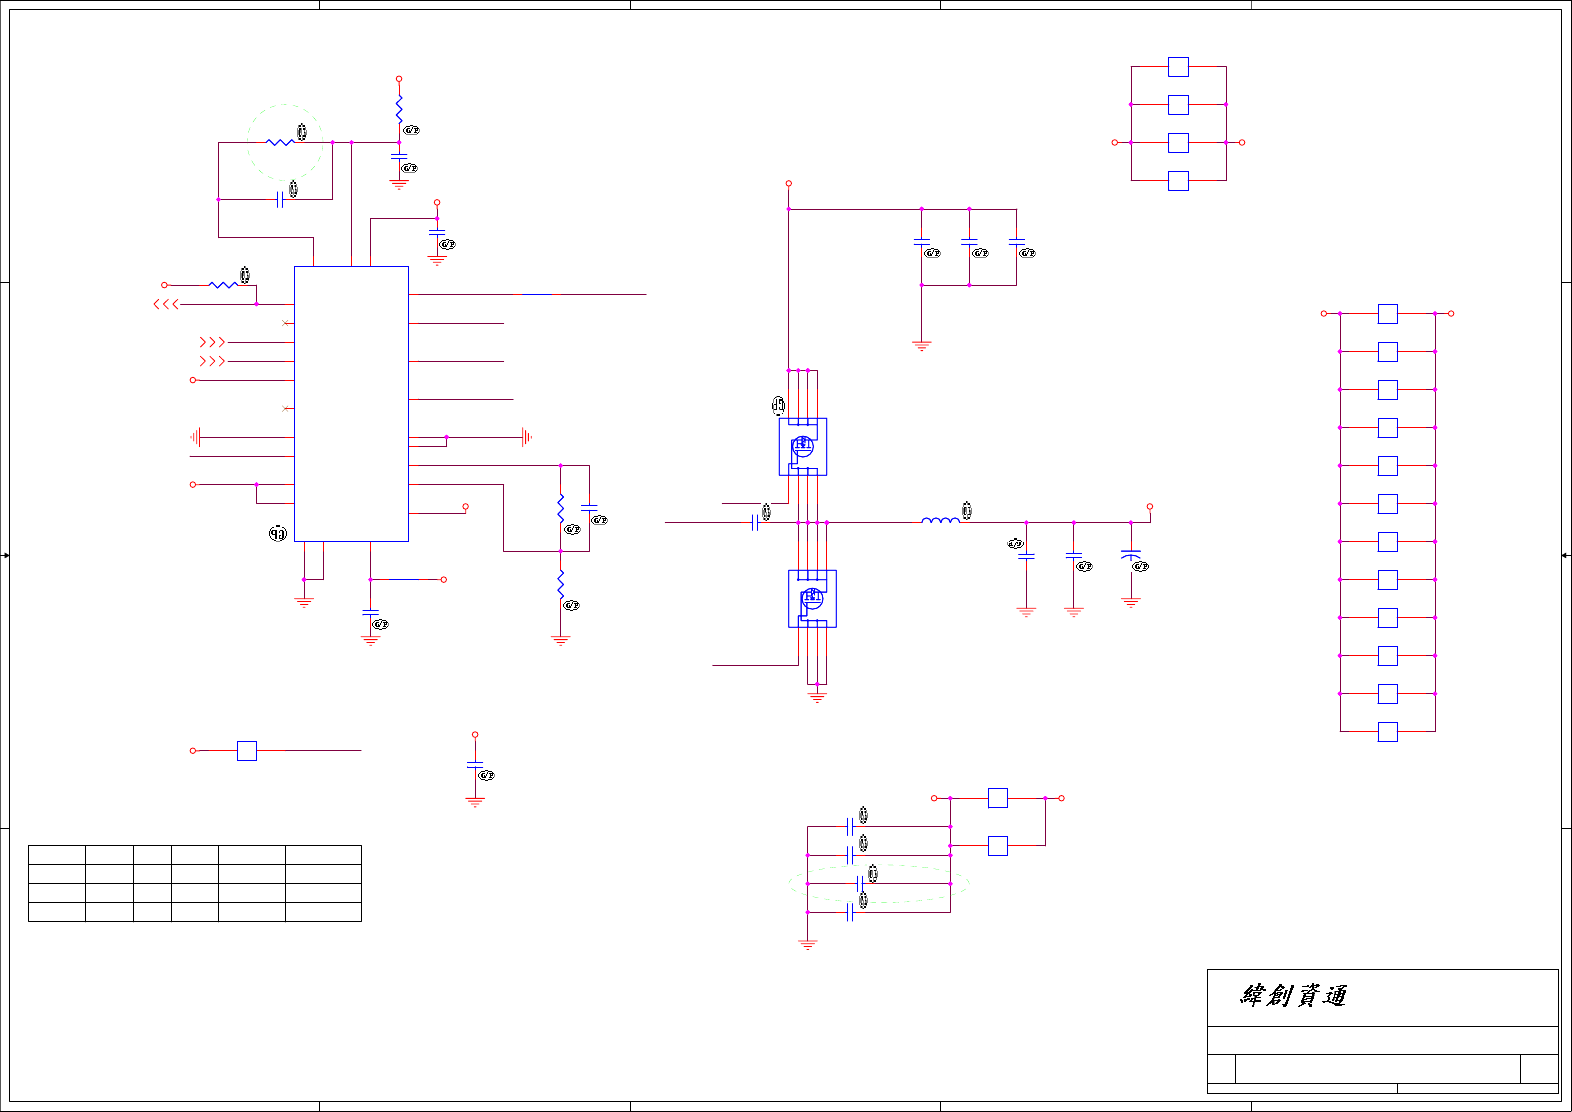
Task: Select bootstrap capacitor left of MOSFETs
Action: 755,522
